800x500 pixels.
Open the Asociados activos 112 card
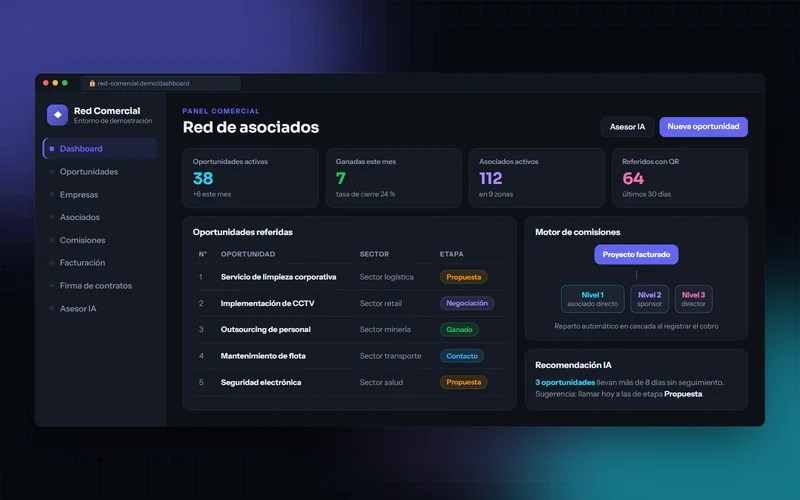coord(537,178)
